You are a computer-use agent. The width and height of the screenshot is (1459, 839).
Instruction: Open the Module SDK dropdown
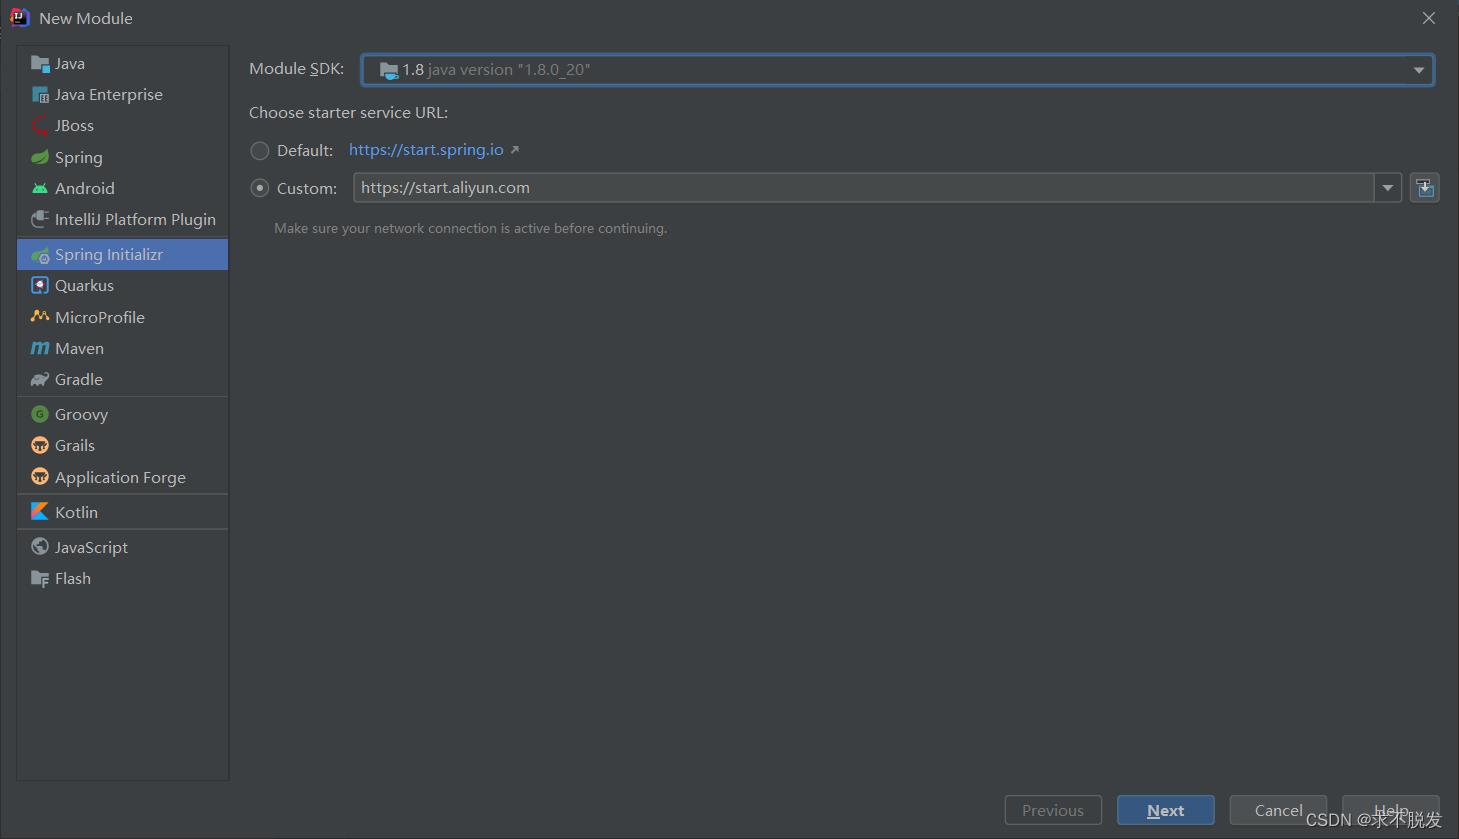click(1418, 69)
